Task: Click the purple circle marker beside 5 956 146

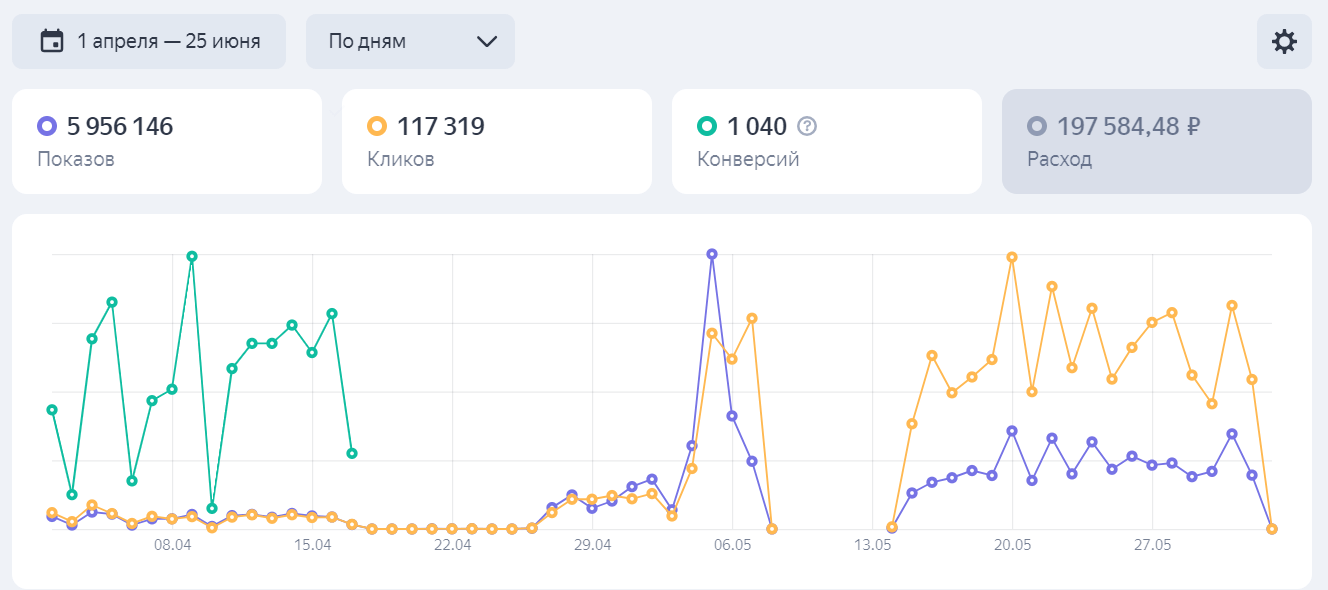Action: coord(46,127)
